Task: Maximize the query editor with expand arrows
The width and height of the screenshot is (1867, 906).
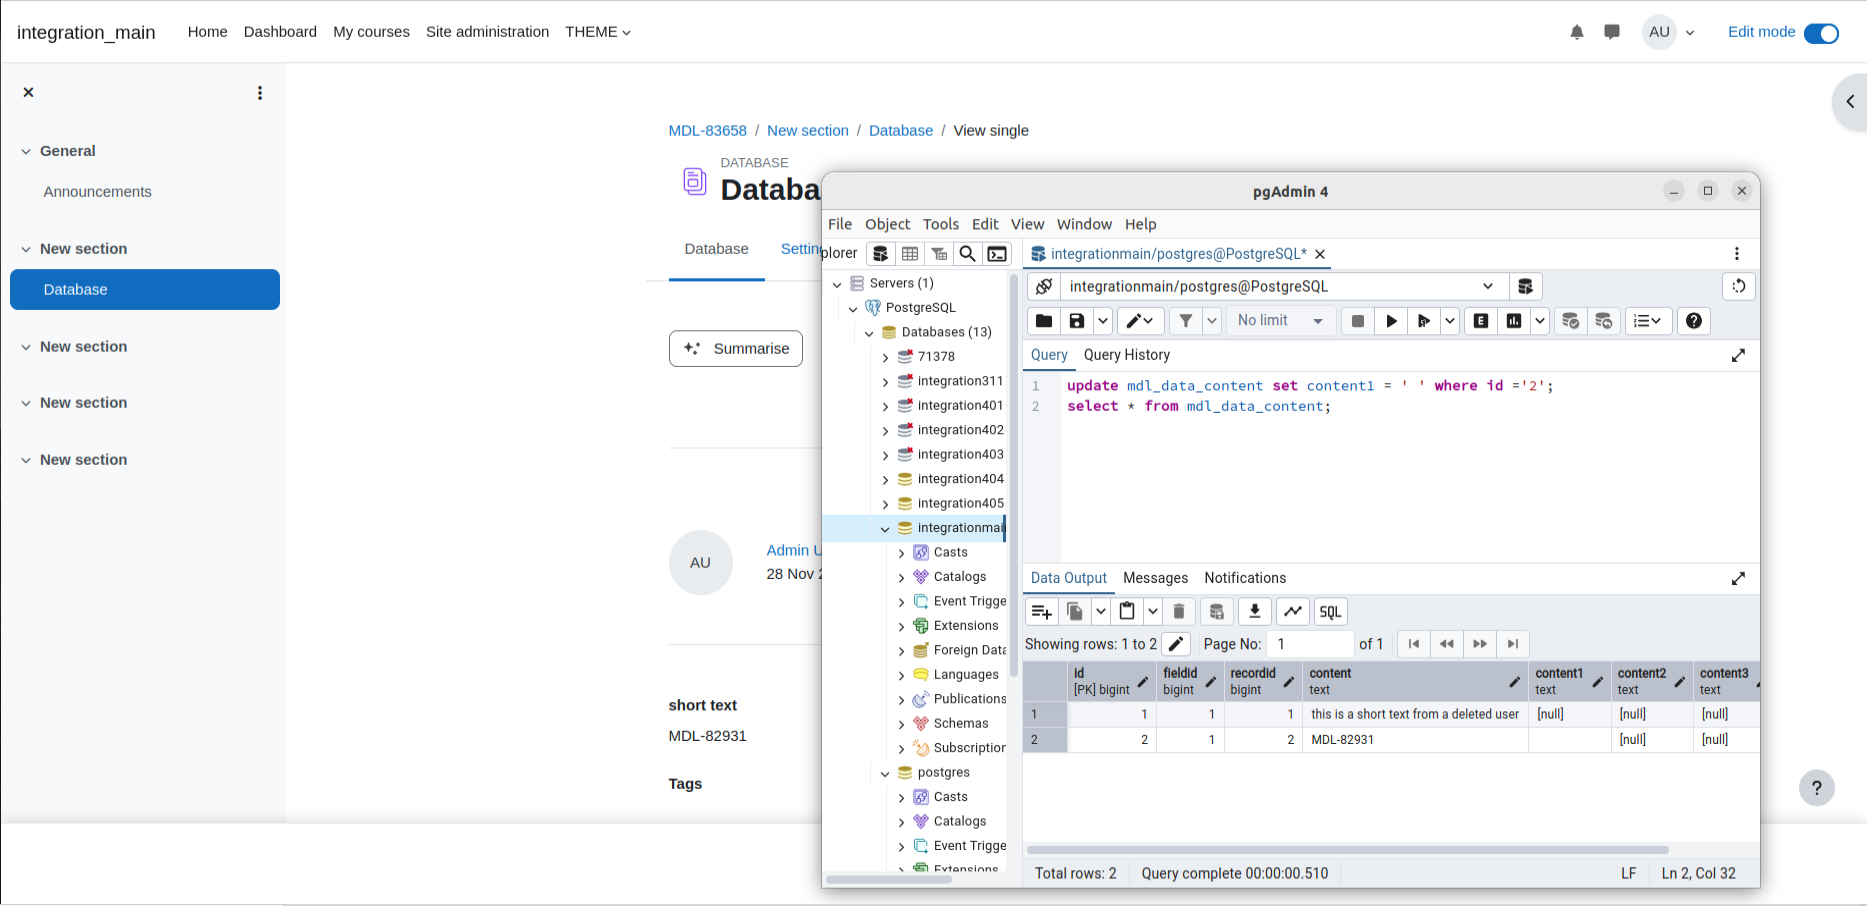Action: pyautogui.click(x=1738, y=356)
